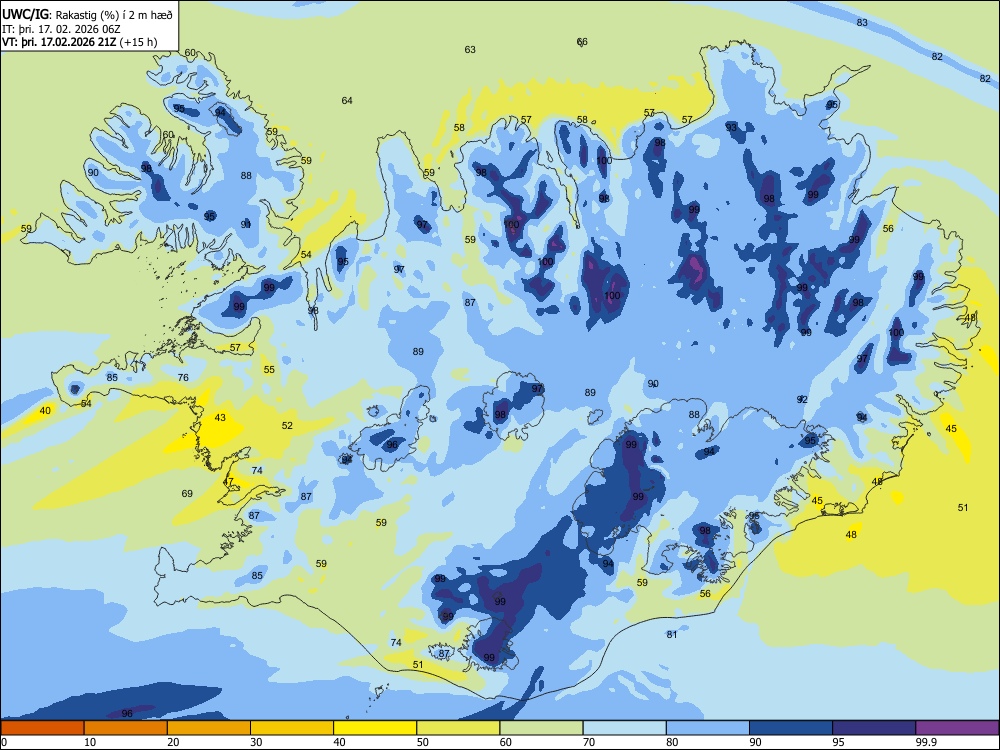Click the humidity value '64' on the map
This screenshot has width=1000, height=750.
coord(347,100)
